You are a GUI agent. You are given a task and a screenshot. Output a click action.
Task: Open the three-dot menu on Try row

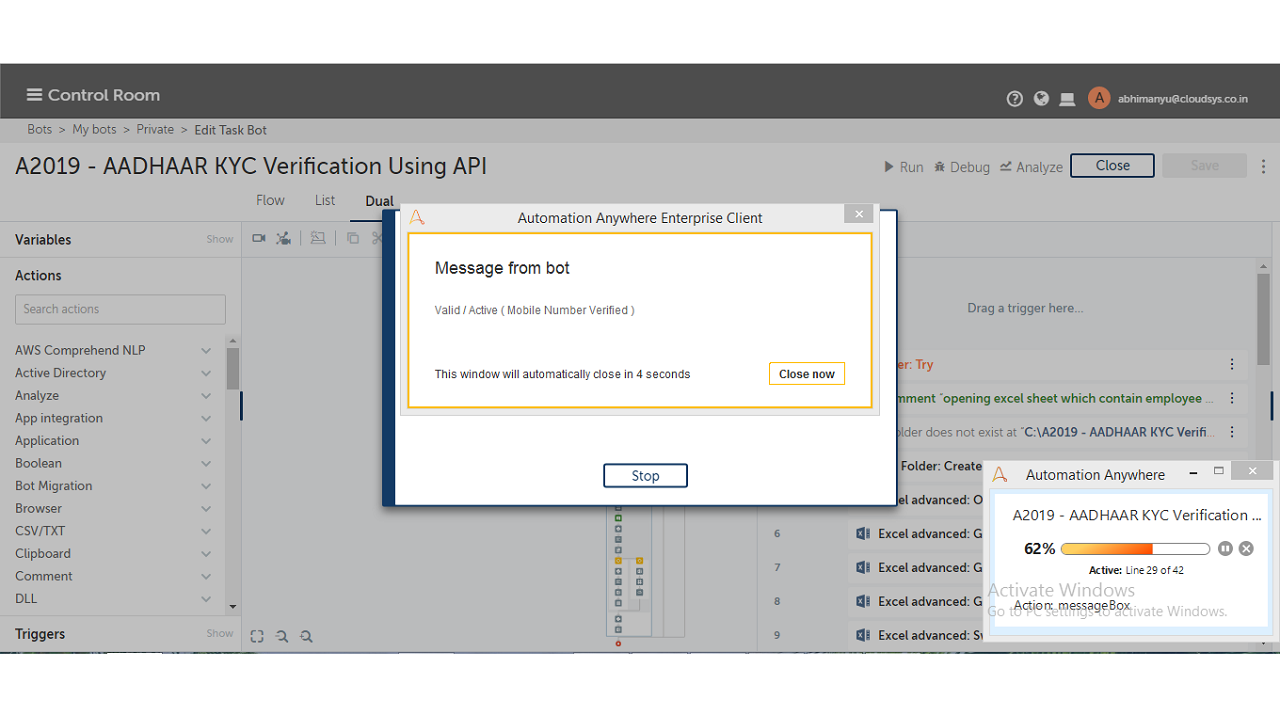click(1232, 365)
